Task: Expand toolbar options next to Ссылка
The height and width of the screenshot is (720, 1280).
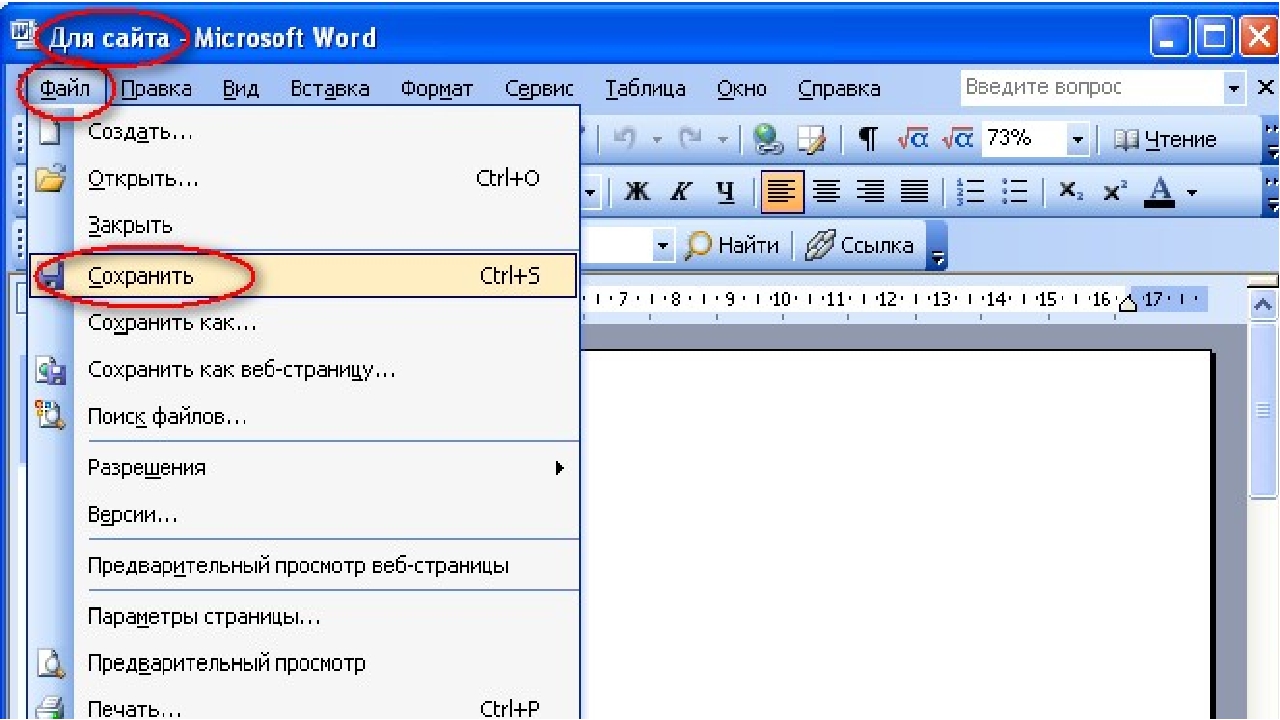Action: coord(937,245)
